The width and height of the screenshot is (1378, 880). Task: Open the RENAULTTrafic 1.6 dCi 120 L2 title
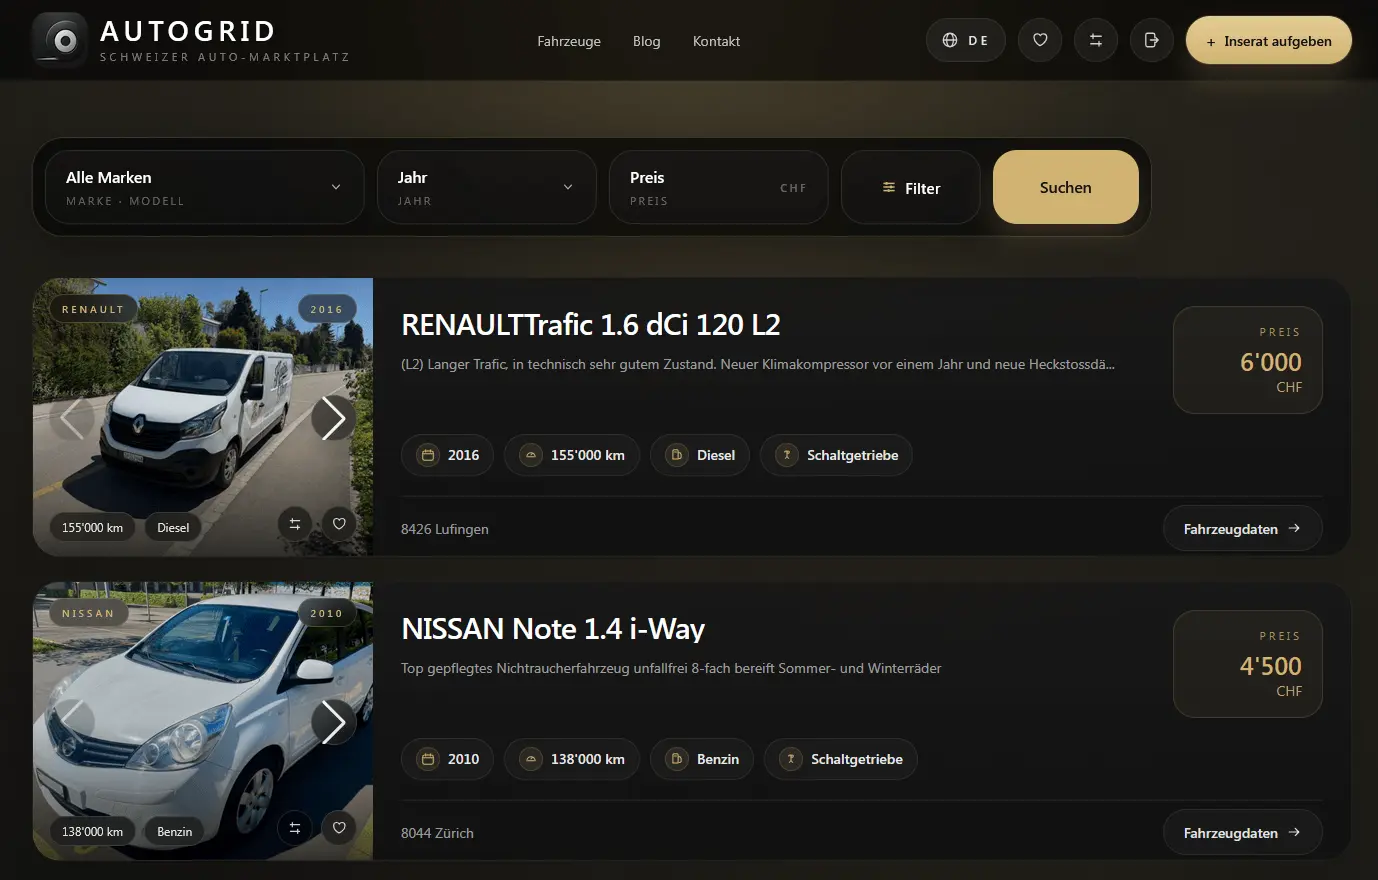(591, 324)
